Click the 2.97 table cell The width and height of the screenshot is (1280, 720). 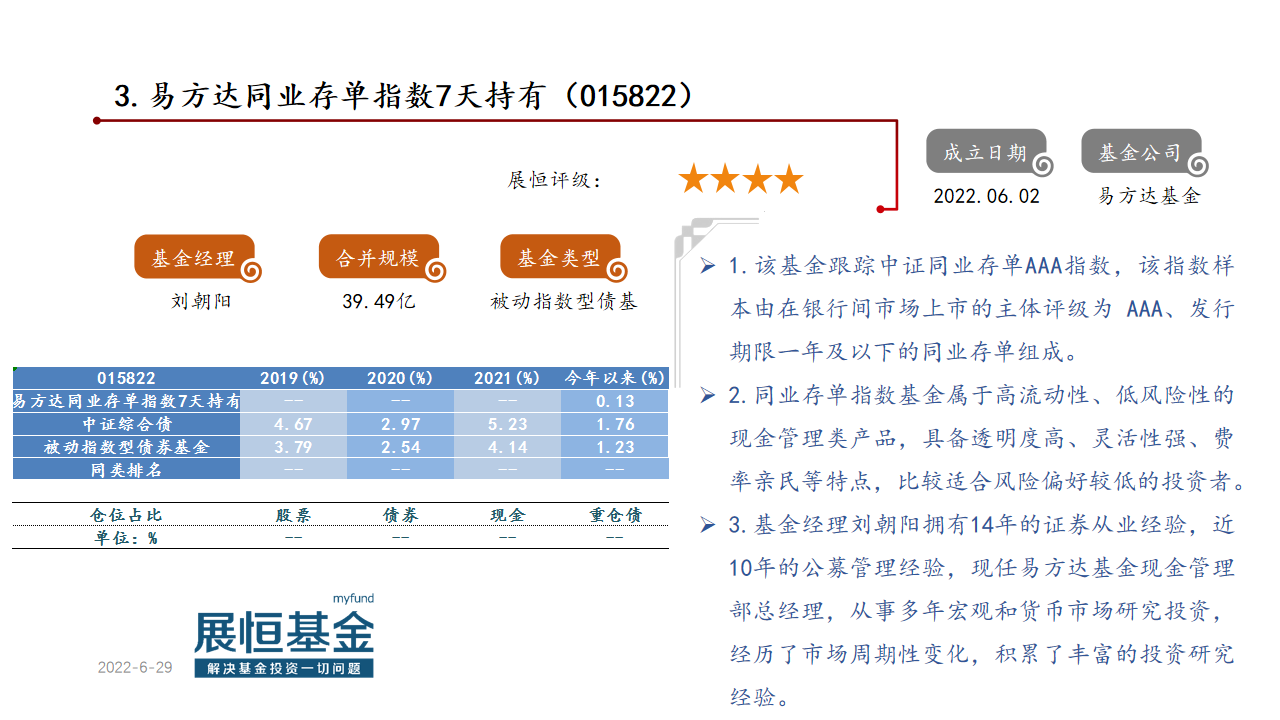coord(400,424)
